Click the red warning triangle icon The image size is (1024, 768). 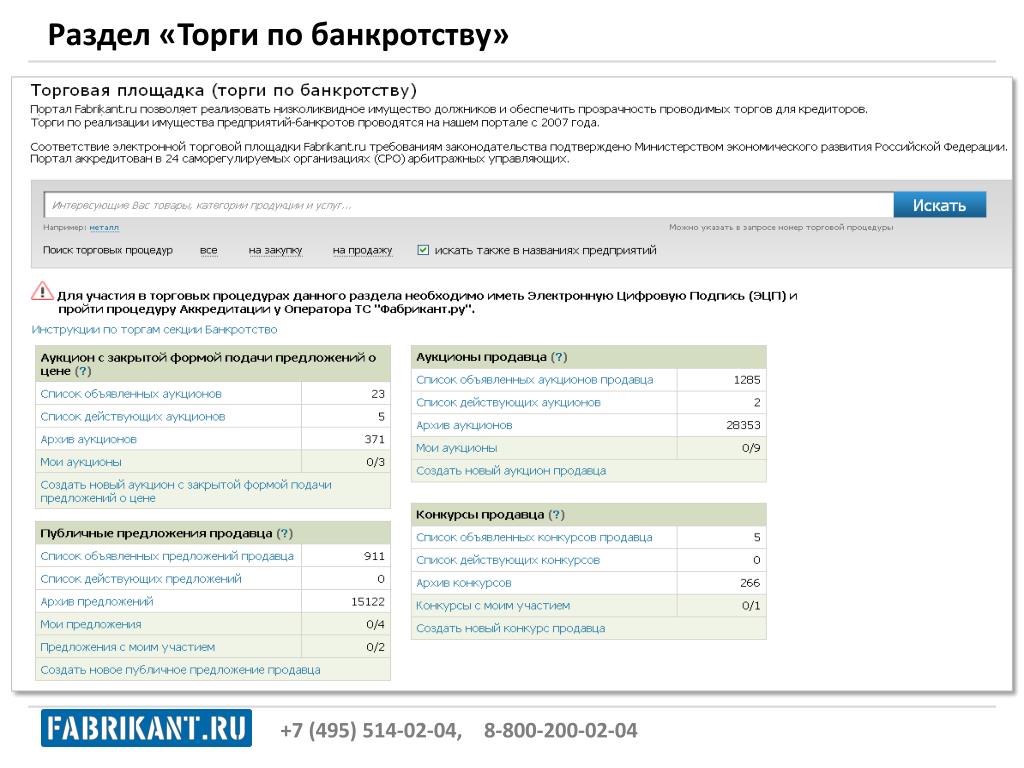pos(42,291)
